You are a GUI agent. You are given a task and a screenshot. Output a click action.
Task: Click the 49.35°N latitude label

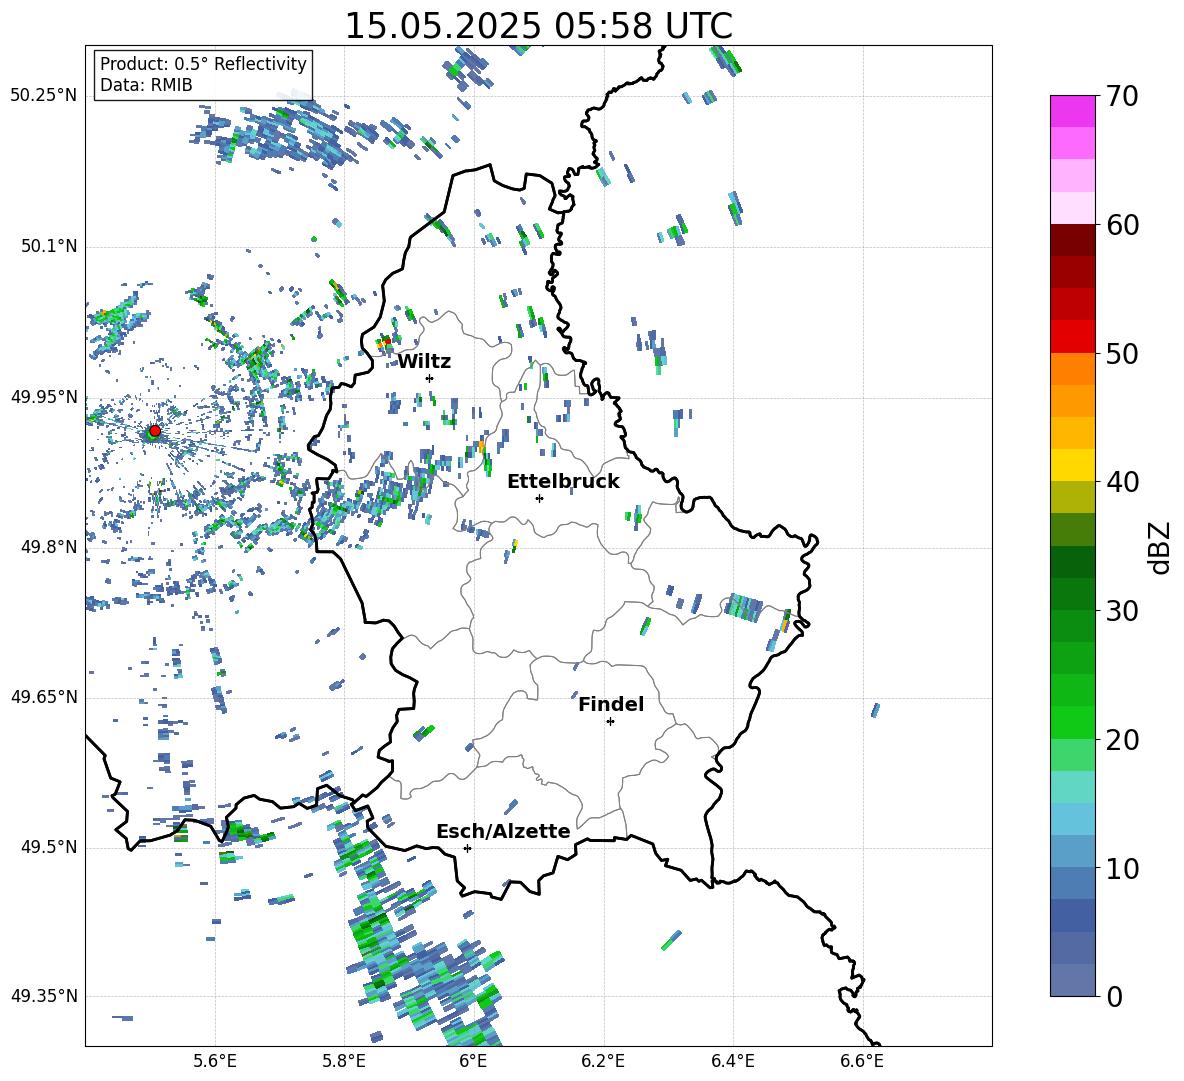pos(44,996)
